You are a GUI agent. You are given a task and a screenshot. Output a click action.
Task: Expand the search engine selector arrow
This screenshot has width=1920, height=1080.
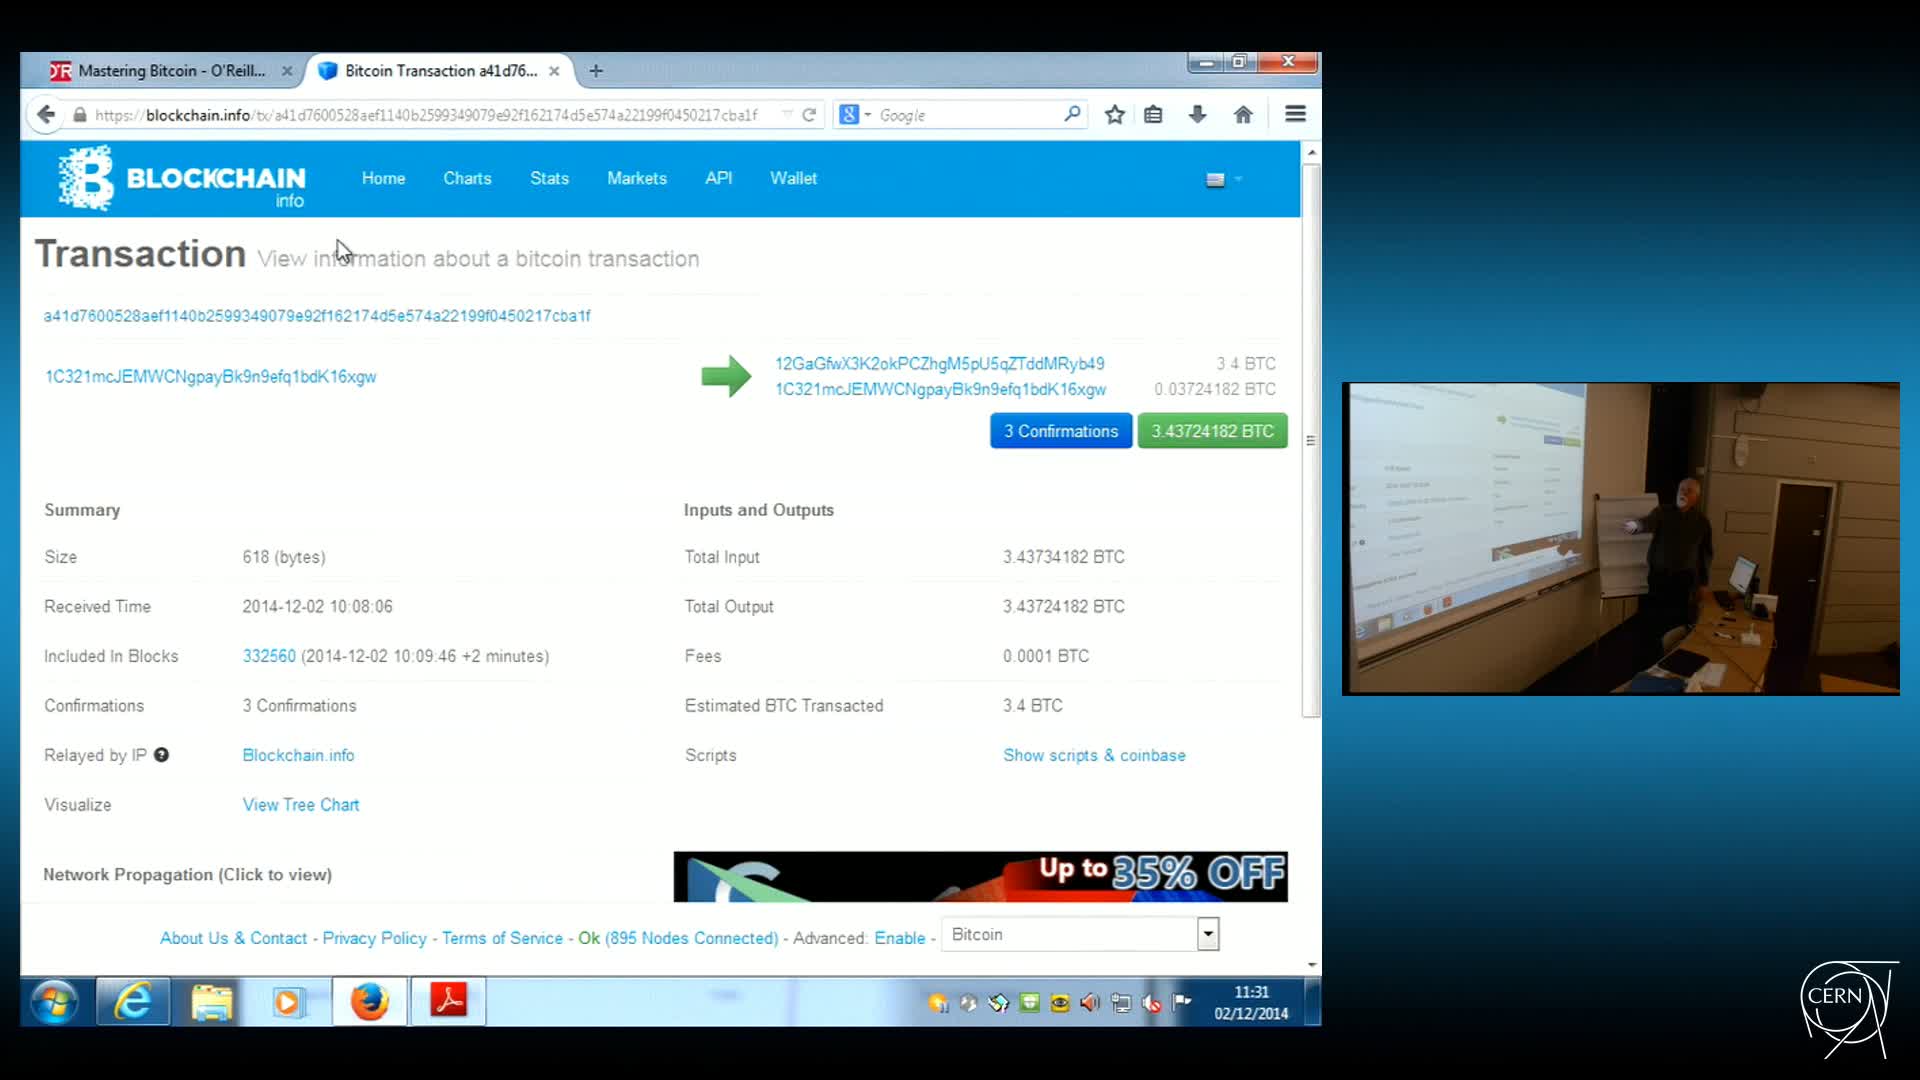click(868, 115)
